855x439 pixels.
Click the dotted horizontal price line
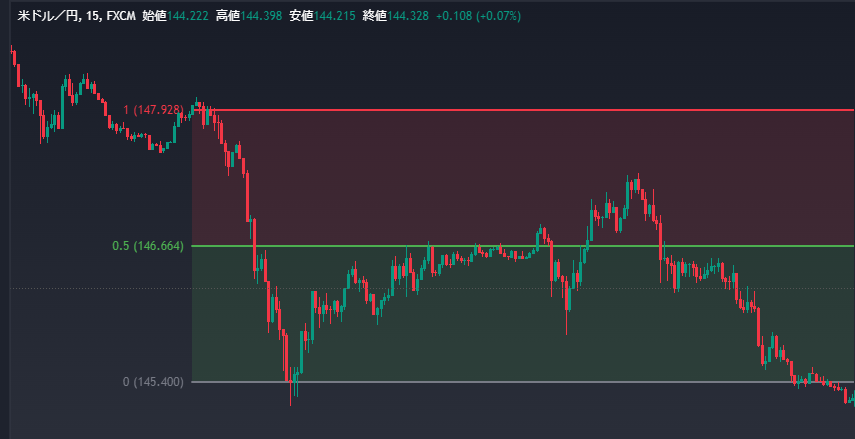pos(100,289)
